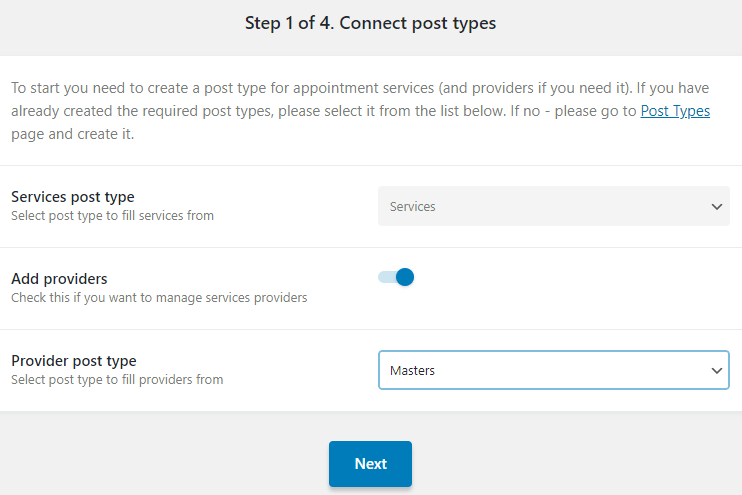Select the Step 1 of 4 heading
Screen dimensions: 742x495
point(371,23)
